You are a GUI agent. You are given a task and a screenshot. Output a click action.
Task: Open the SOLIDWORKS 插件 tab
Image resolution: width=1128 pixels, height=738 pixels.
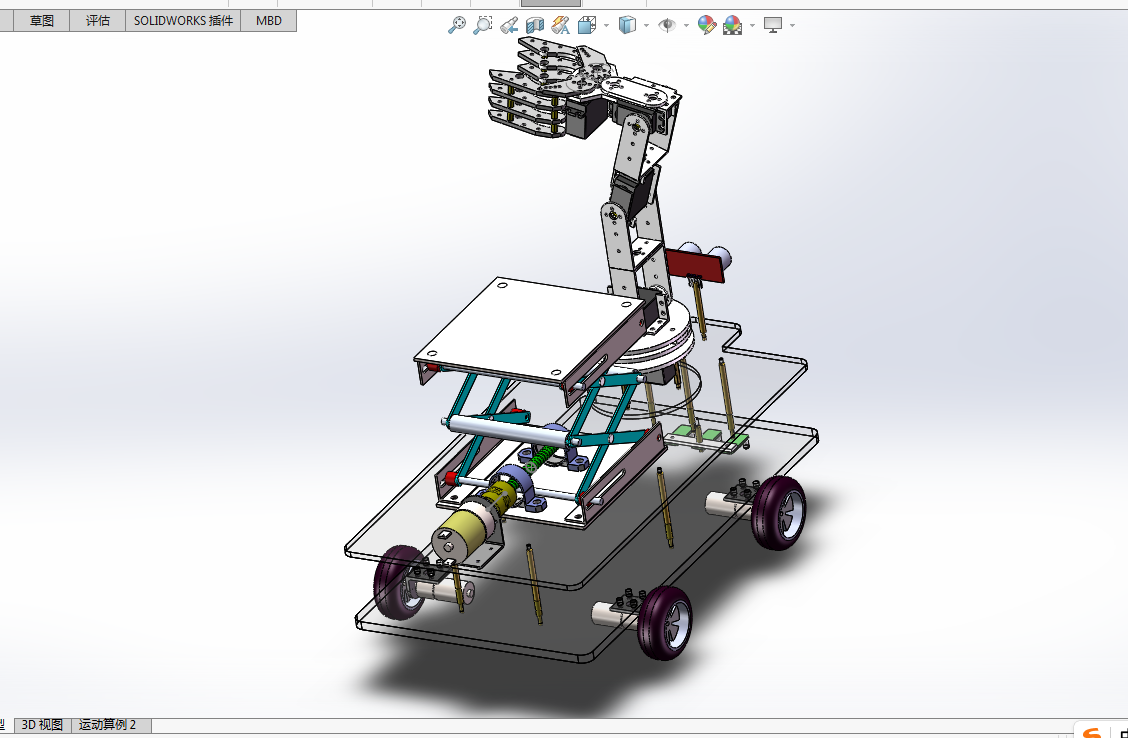tap(183, 21)
